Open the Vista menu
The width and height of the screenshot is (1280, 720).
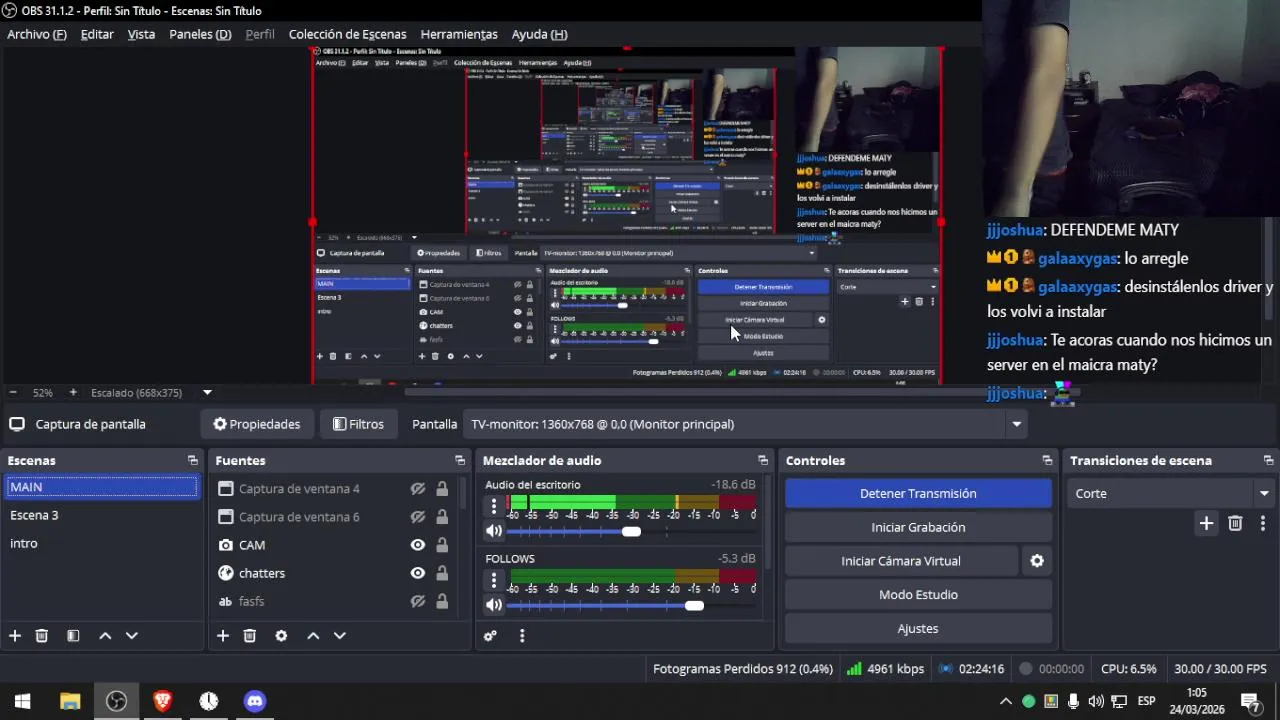coord(141,34)
